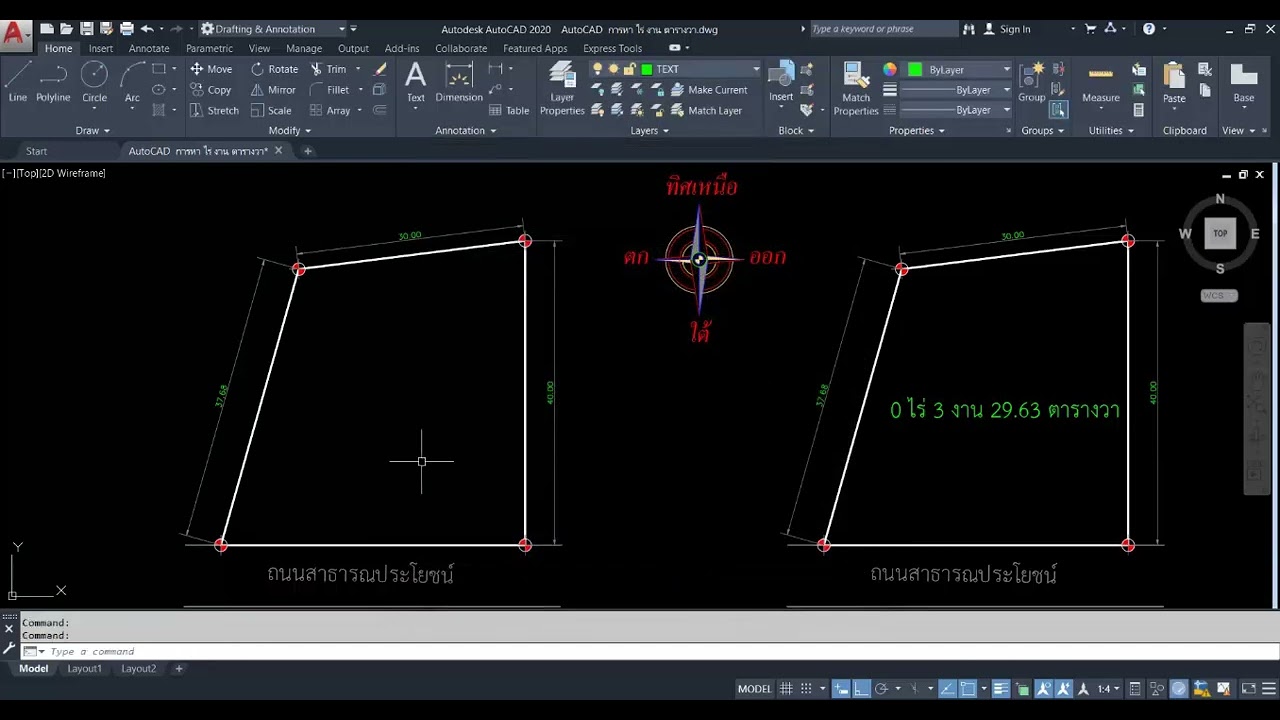Click the Copy tool
The height and width of the screenshot is (720, 1280).
point(211,90)
